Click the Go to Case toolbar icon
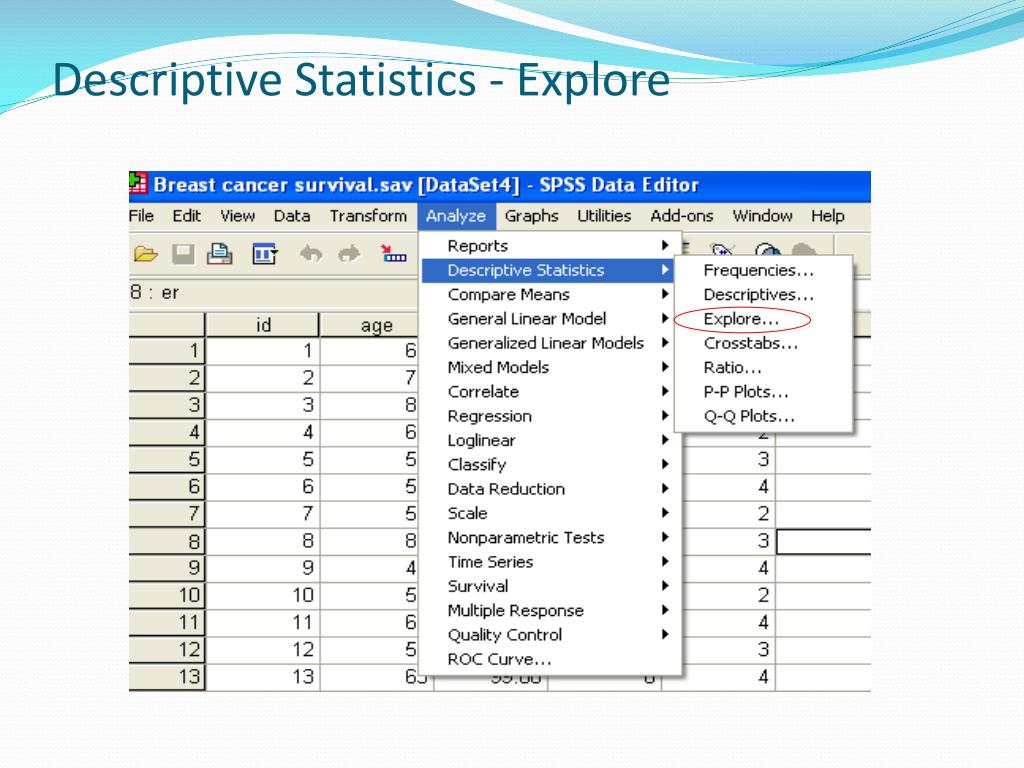Image resolution: width=1024 pixels, height=768 pixels. tap(394, 253)
